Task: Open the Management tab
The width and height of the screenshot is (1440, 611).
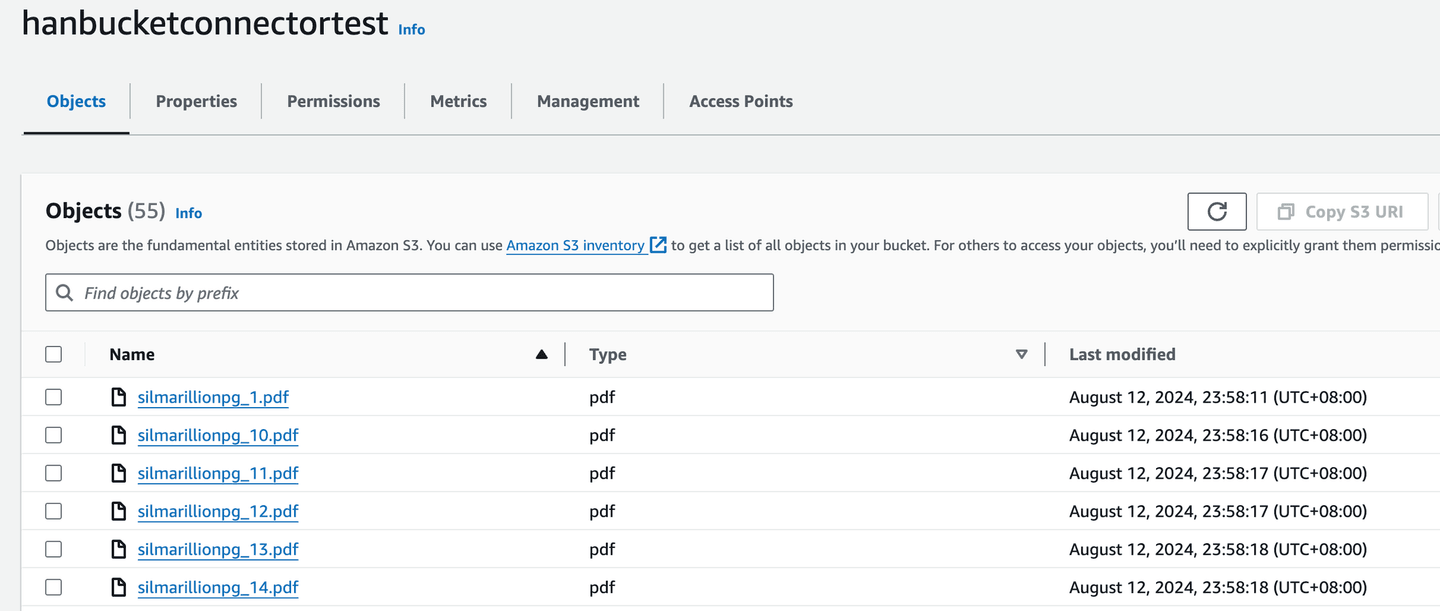Action: (588, 101)
